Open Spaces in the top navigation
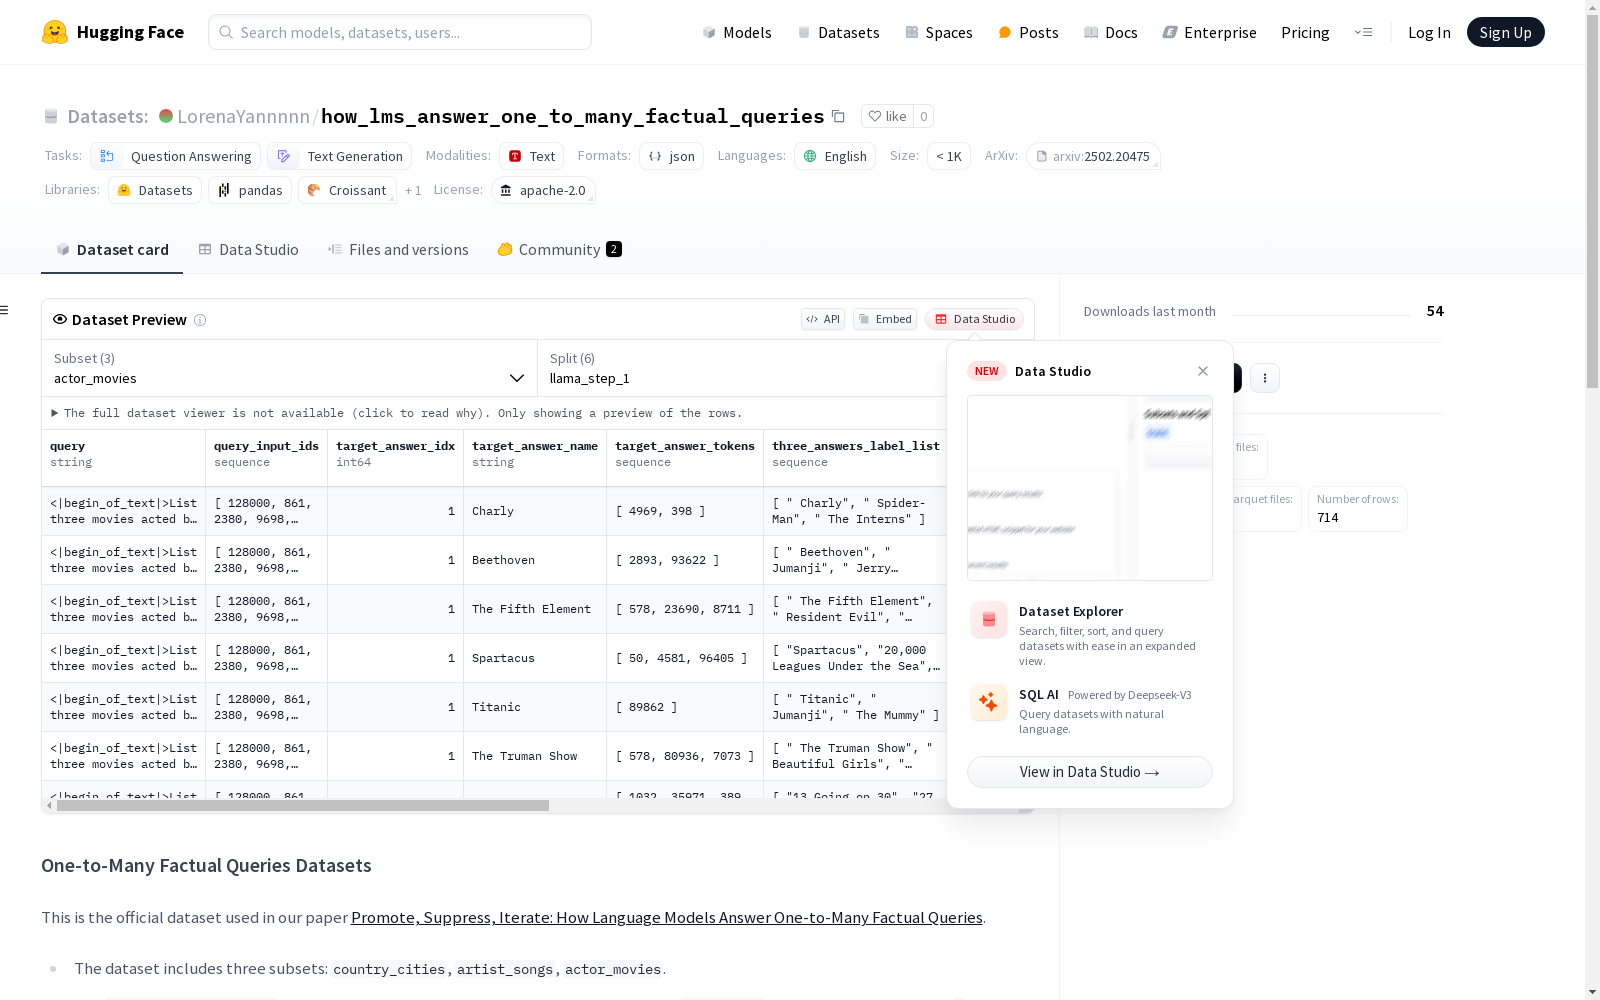 pos(939,32)
